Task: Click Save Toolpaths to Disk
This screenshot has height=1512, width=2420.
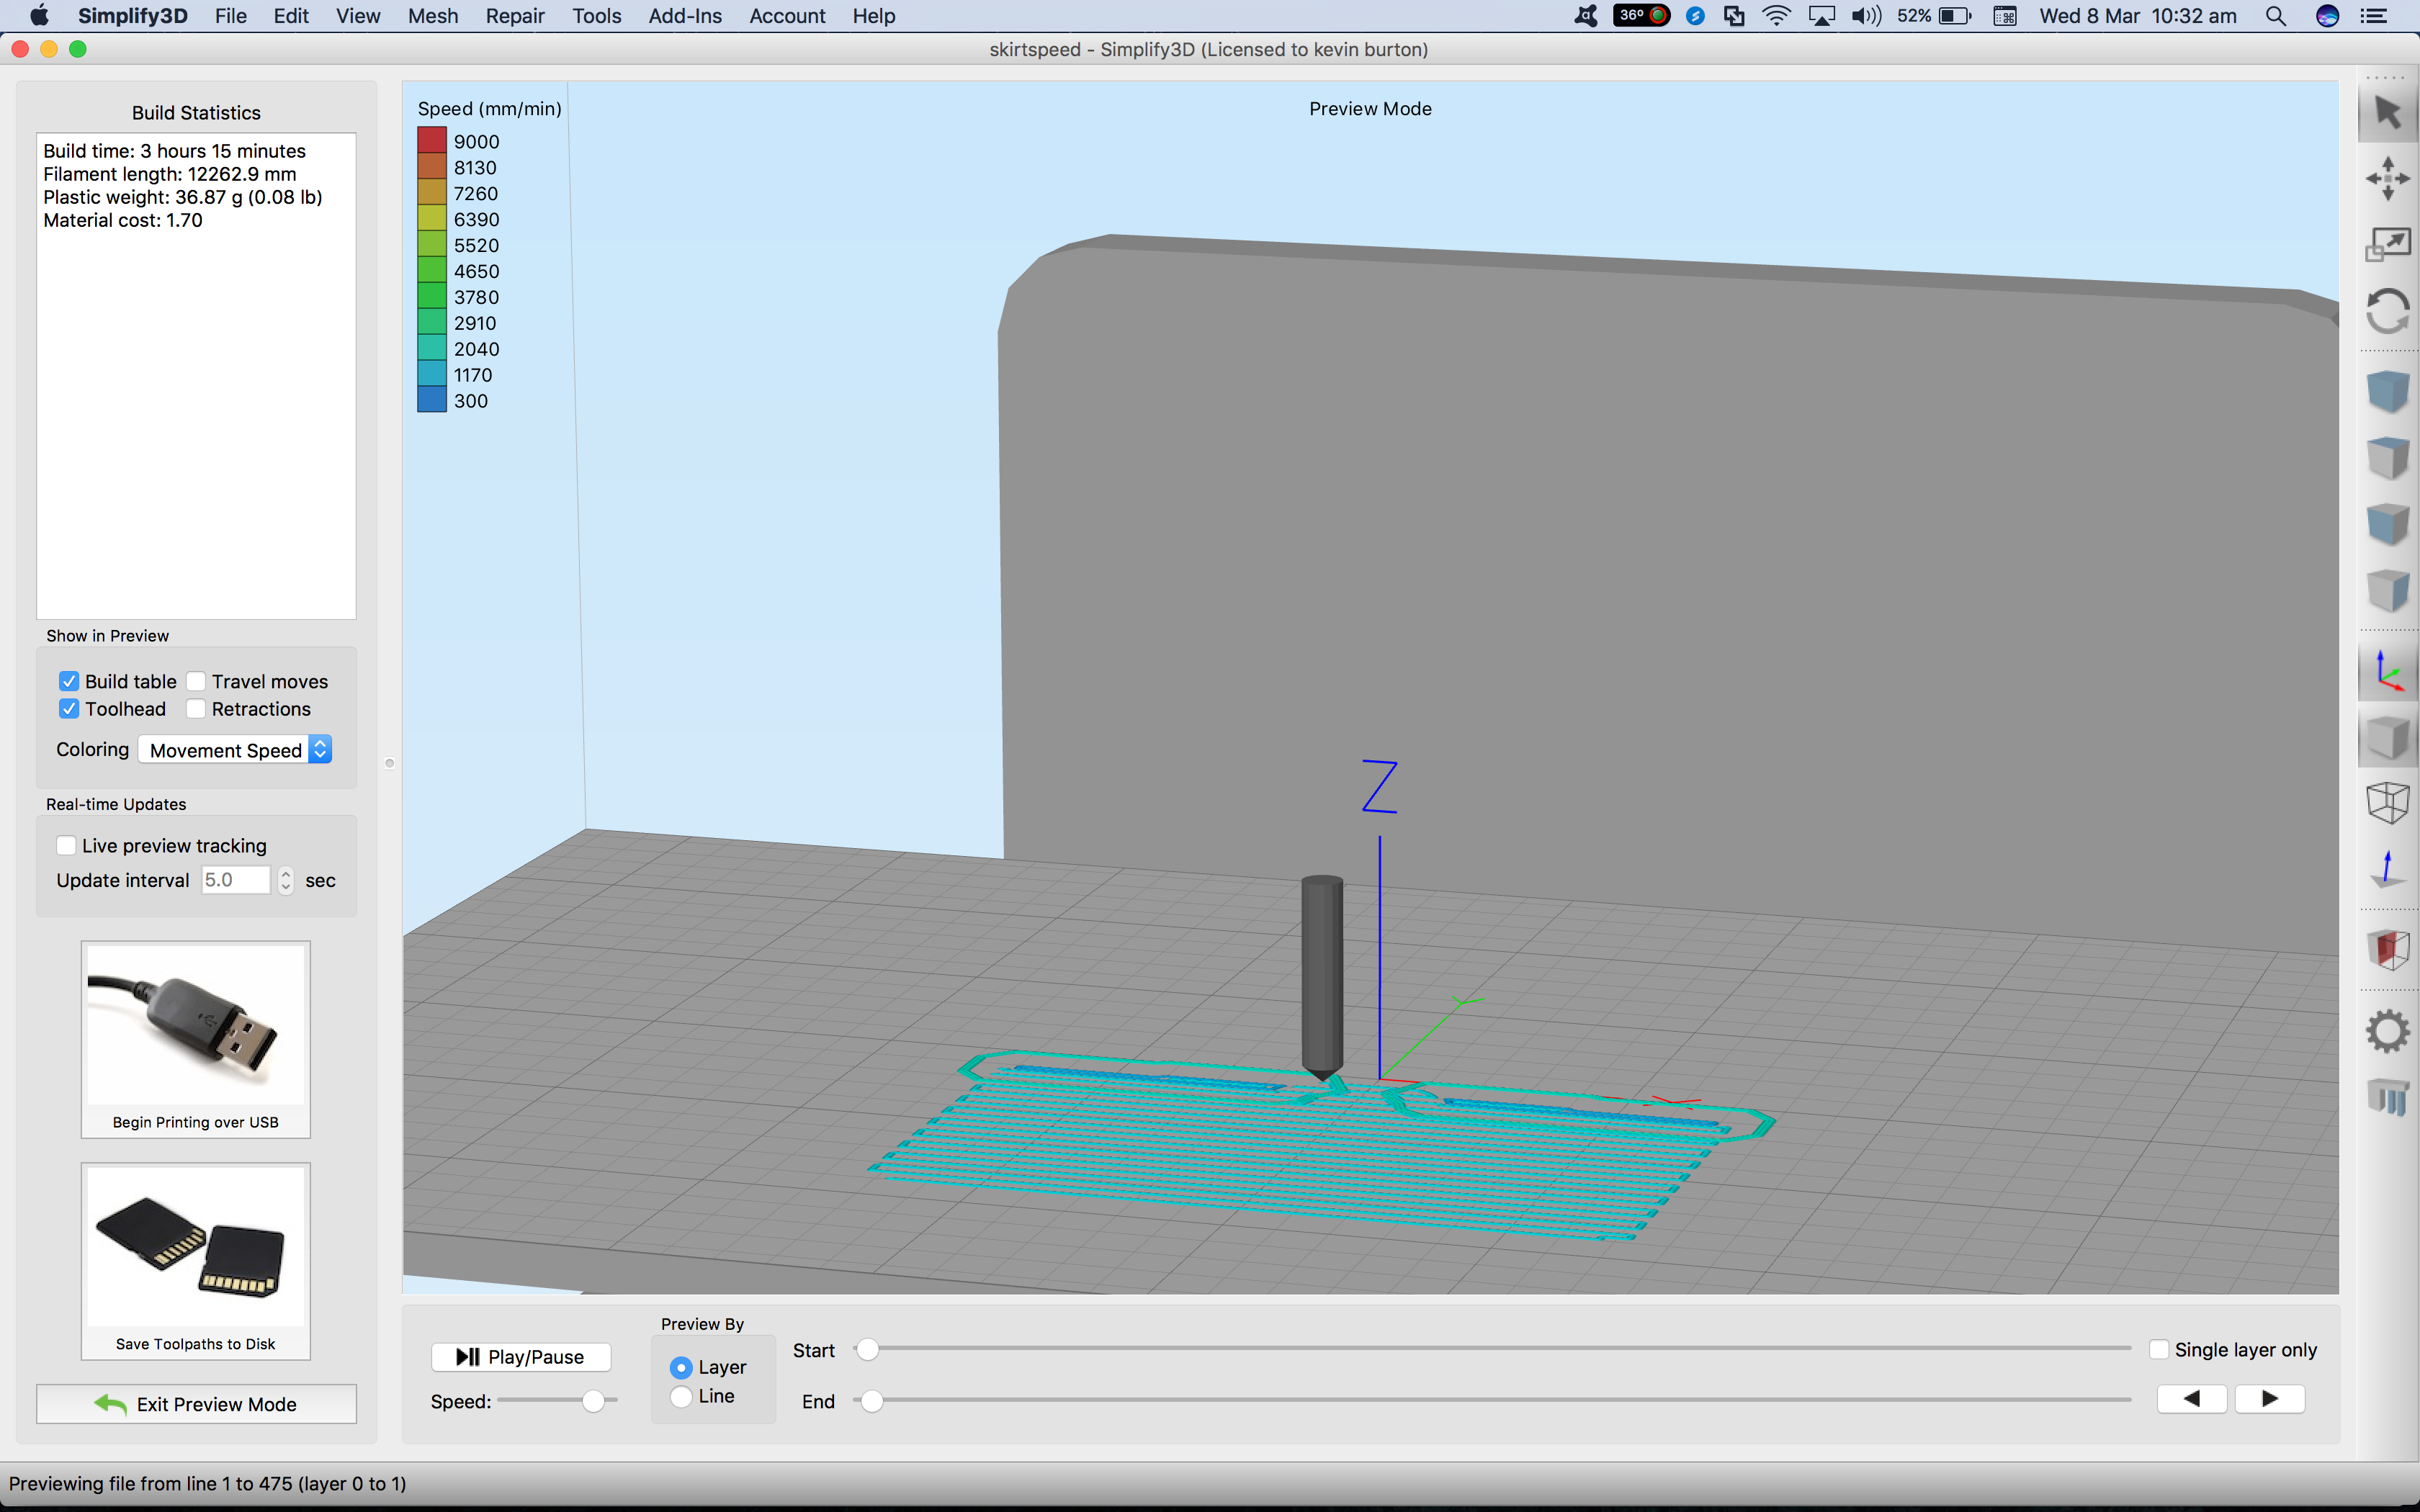Action: point(196,1261)
